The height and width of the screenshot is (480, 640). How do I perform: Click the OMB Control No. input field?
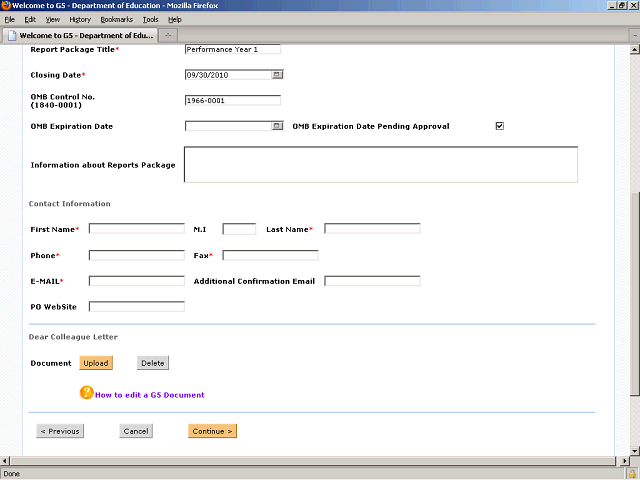[x=233, y=100]
